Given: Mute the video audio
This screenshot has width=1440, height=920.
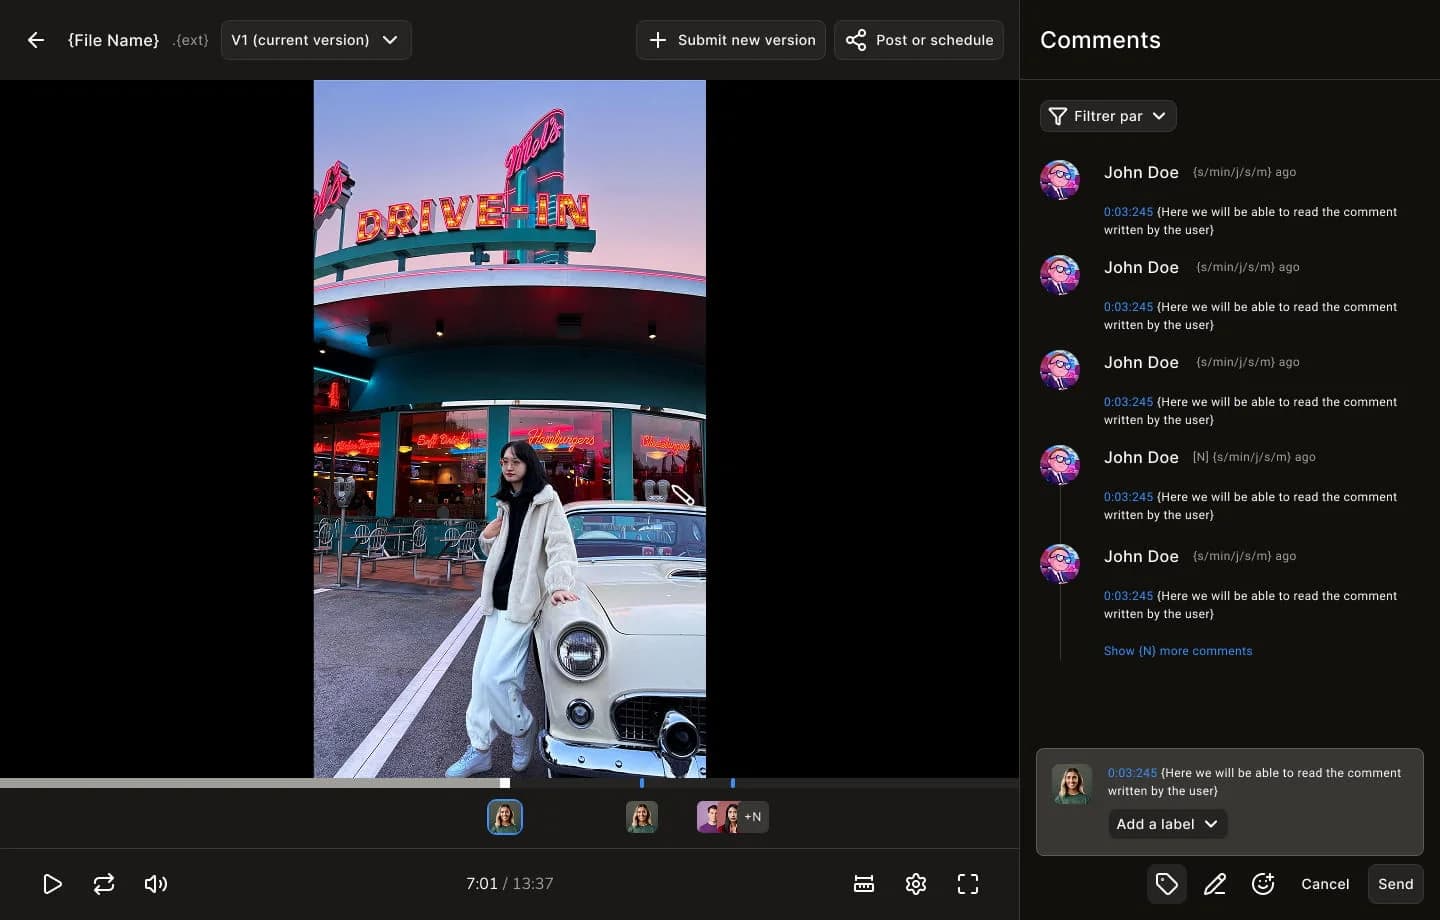Looking at the screenshot, I should pos(156,884).
